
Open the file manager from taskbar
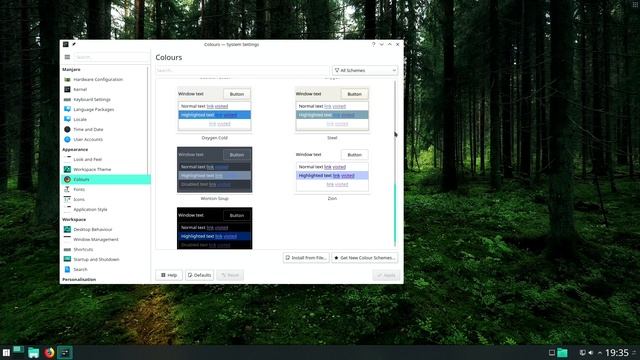coord(33,353)
